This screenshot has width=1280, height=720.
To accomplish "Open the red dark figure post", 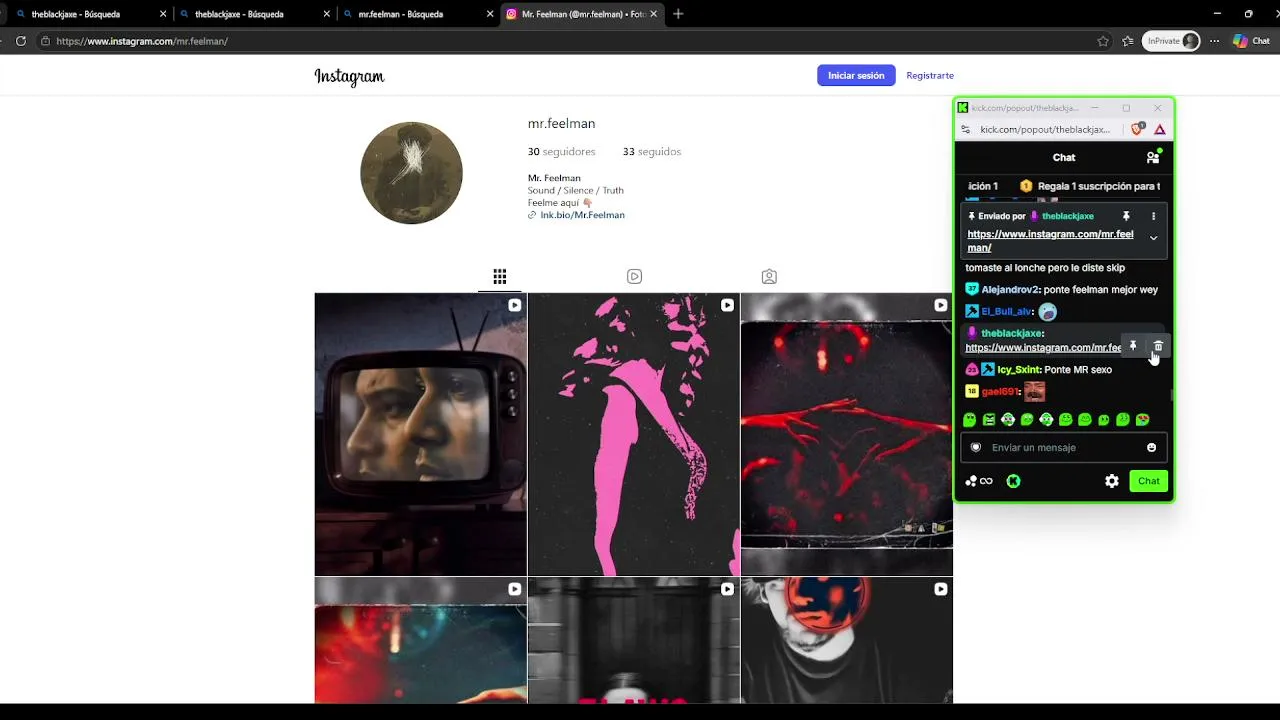I will [x=847, y=434].
